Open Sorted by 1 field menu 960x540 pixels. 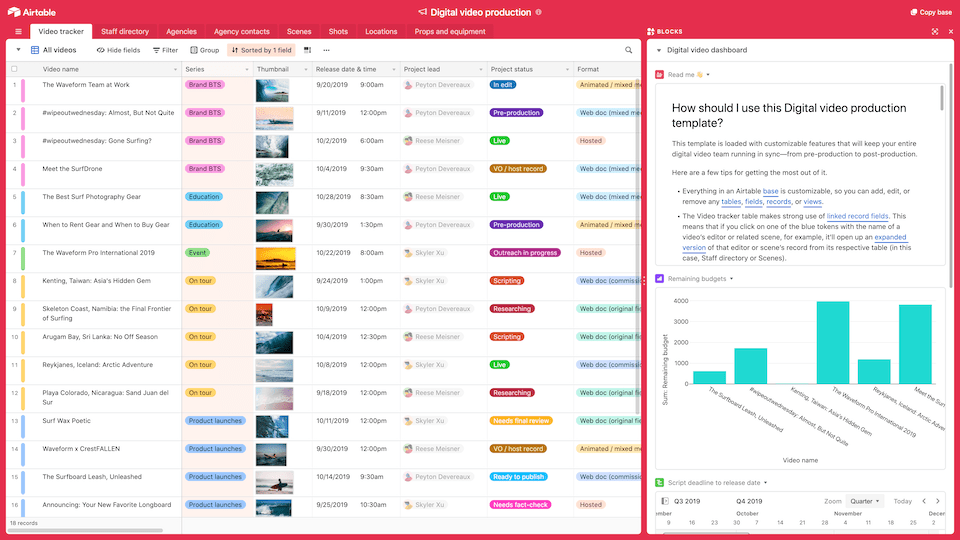point(261,50)
